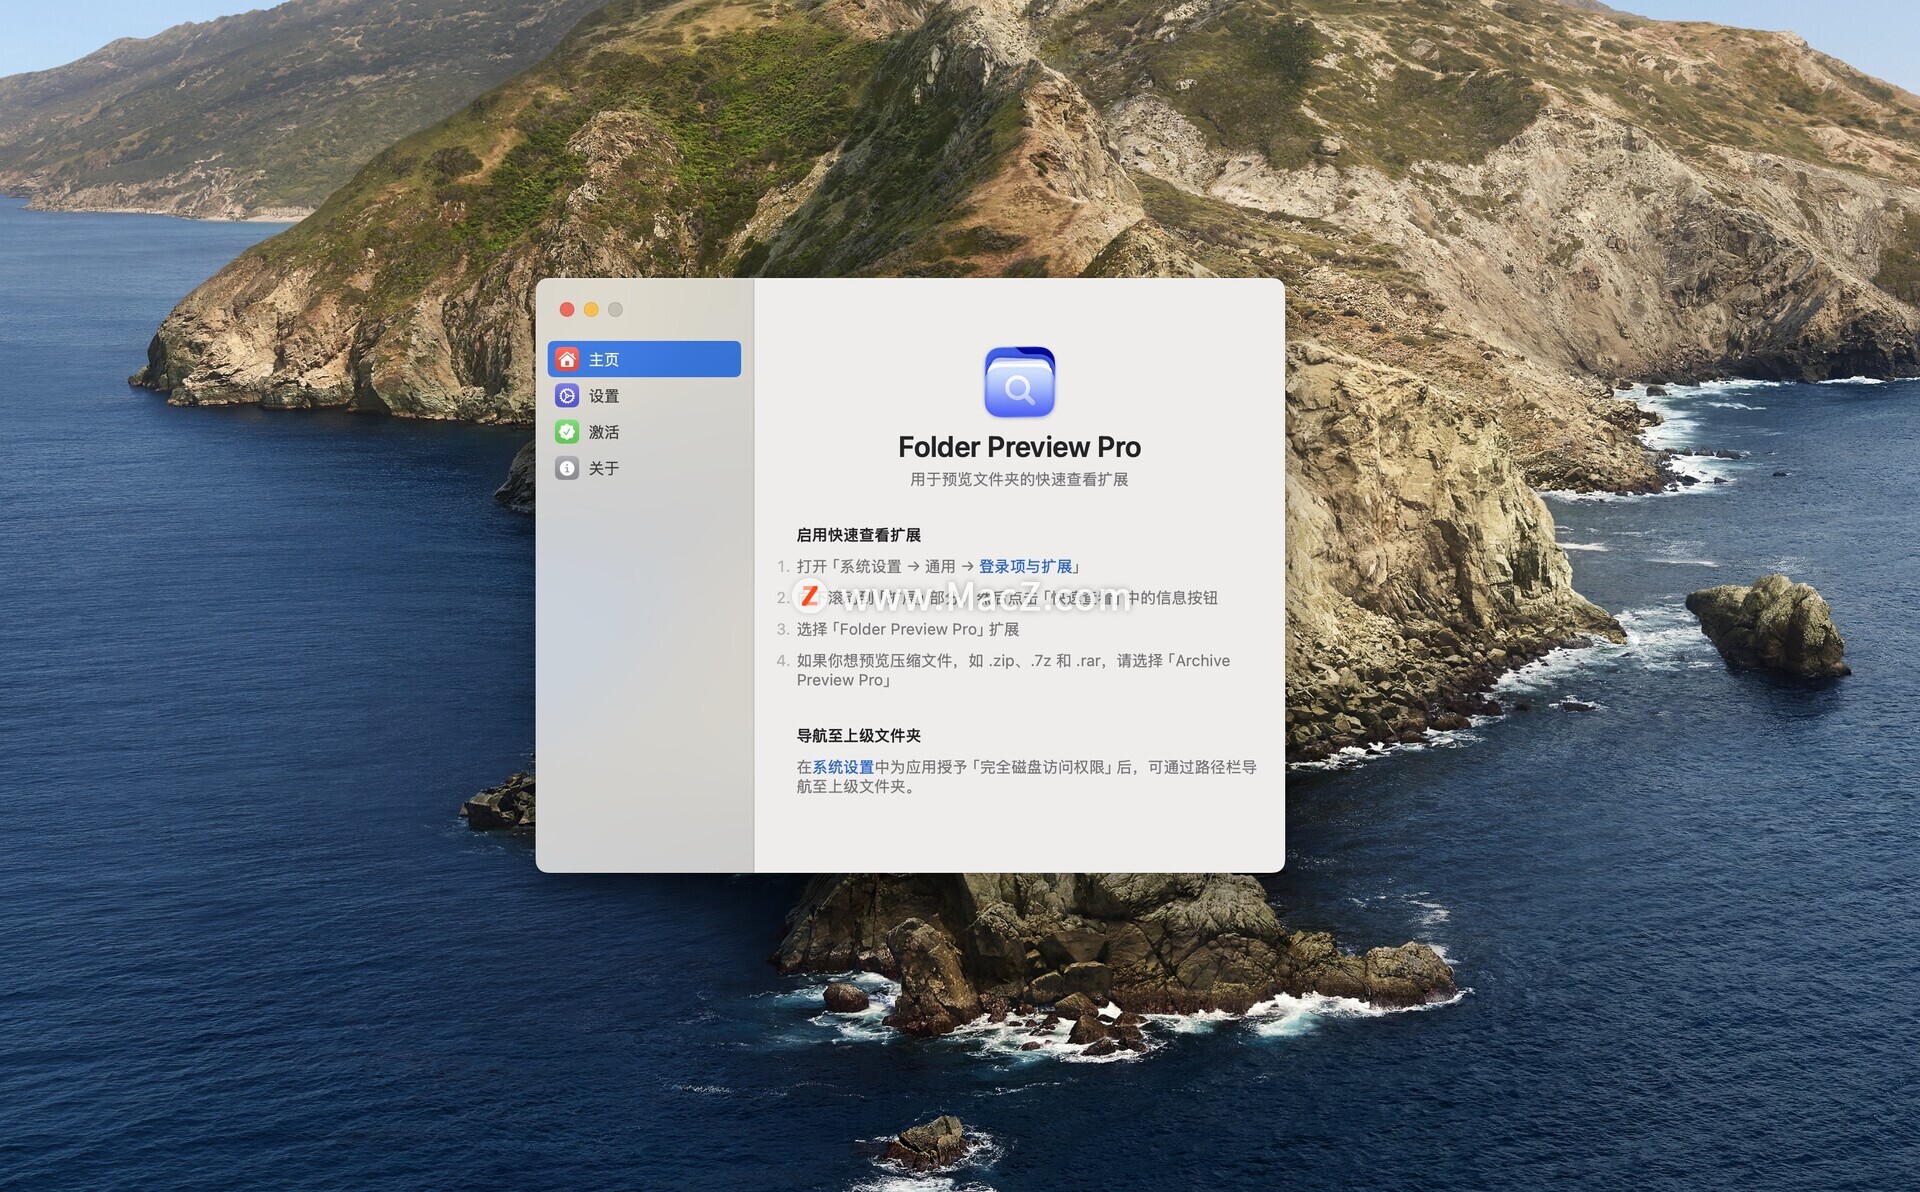Open the 登录项与扩展 link
1920x1192 pixels.
[1025, 566]
